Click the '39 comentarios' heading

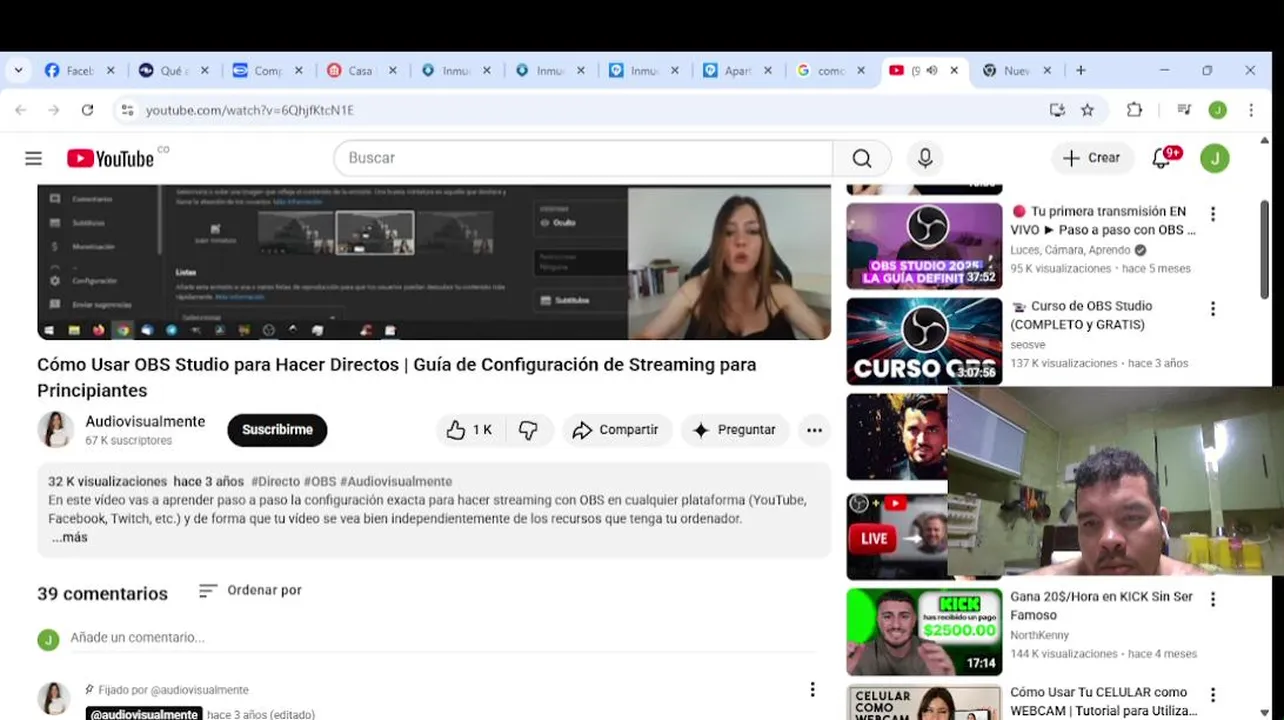click(102, 594)
